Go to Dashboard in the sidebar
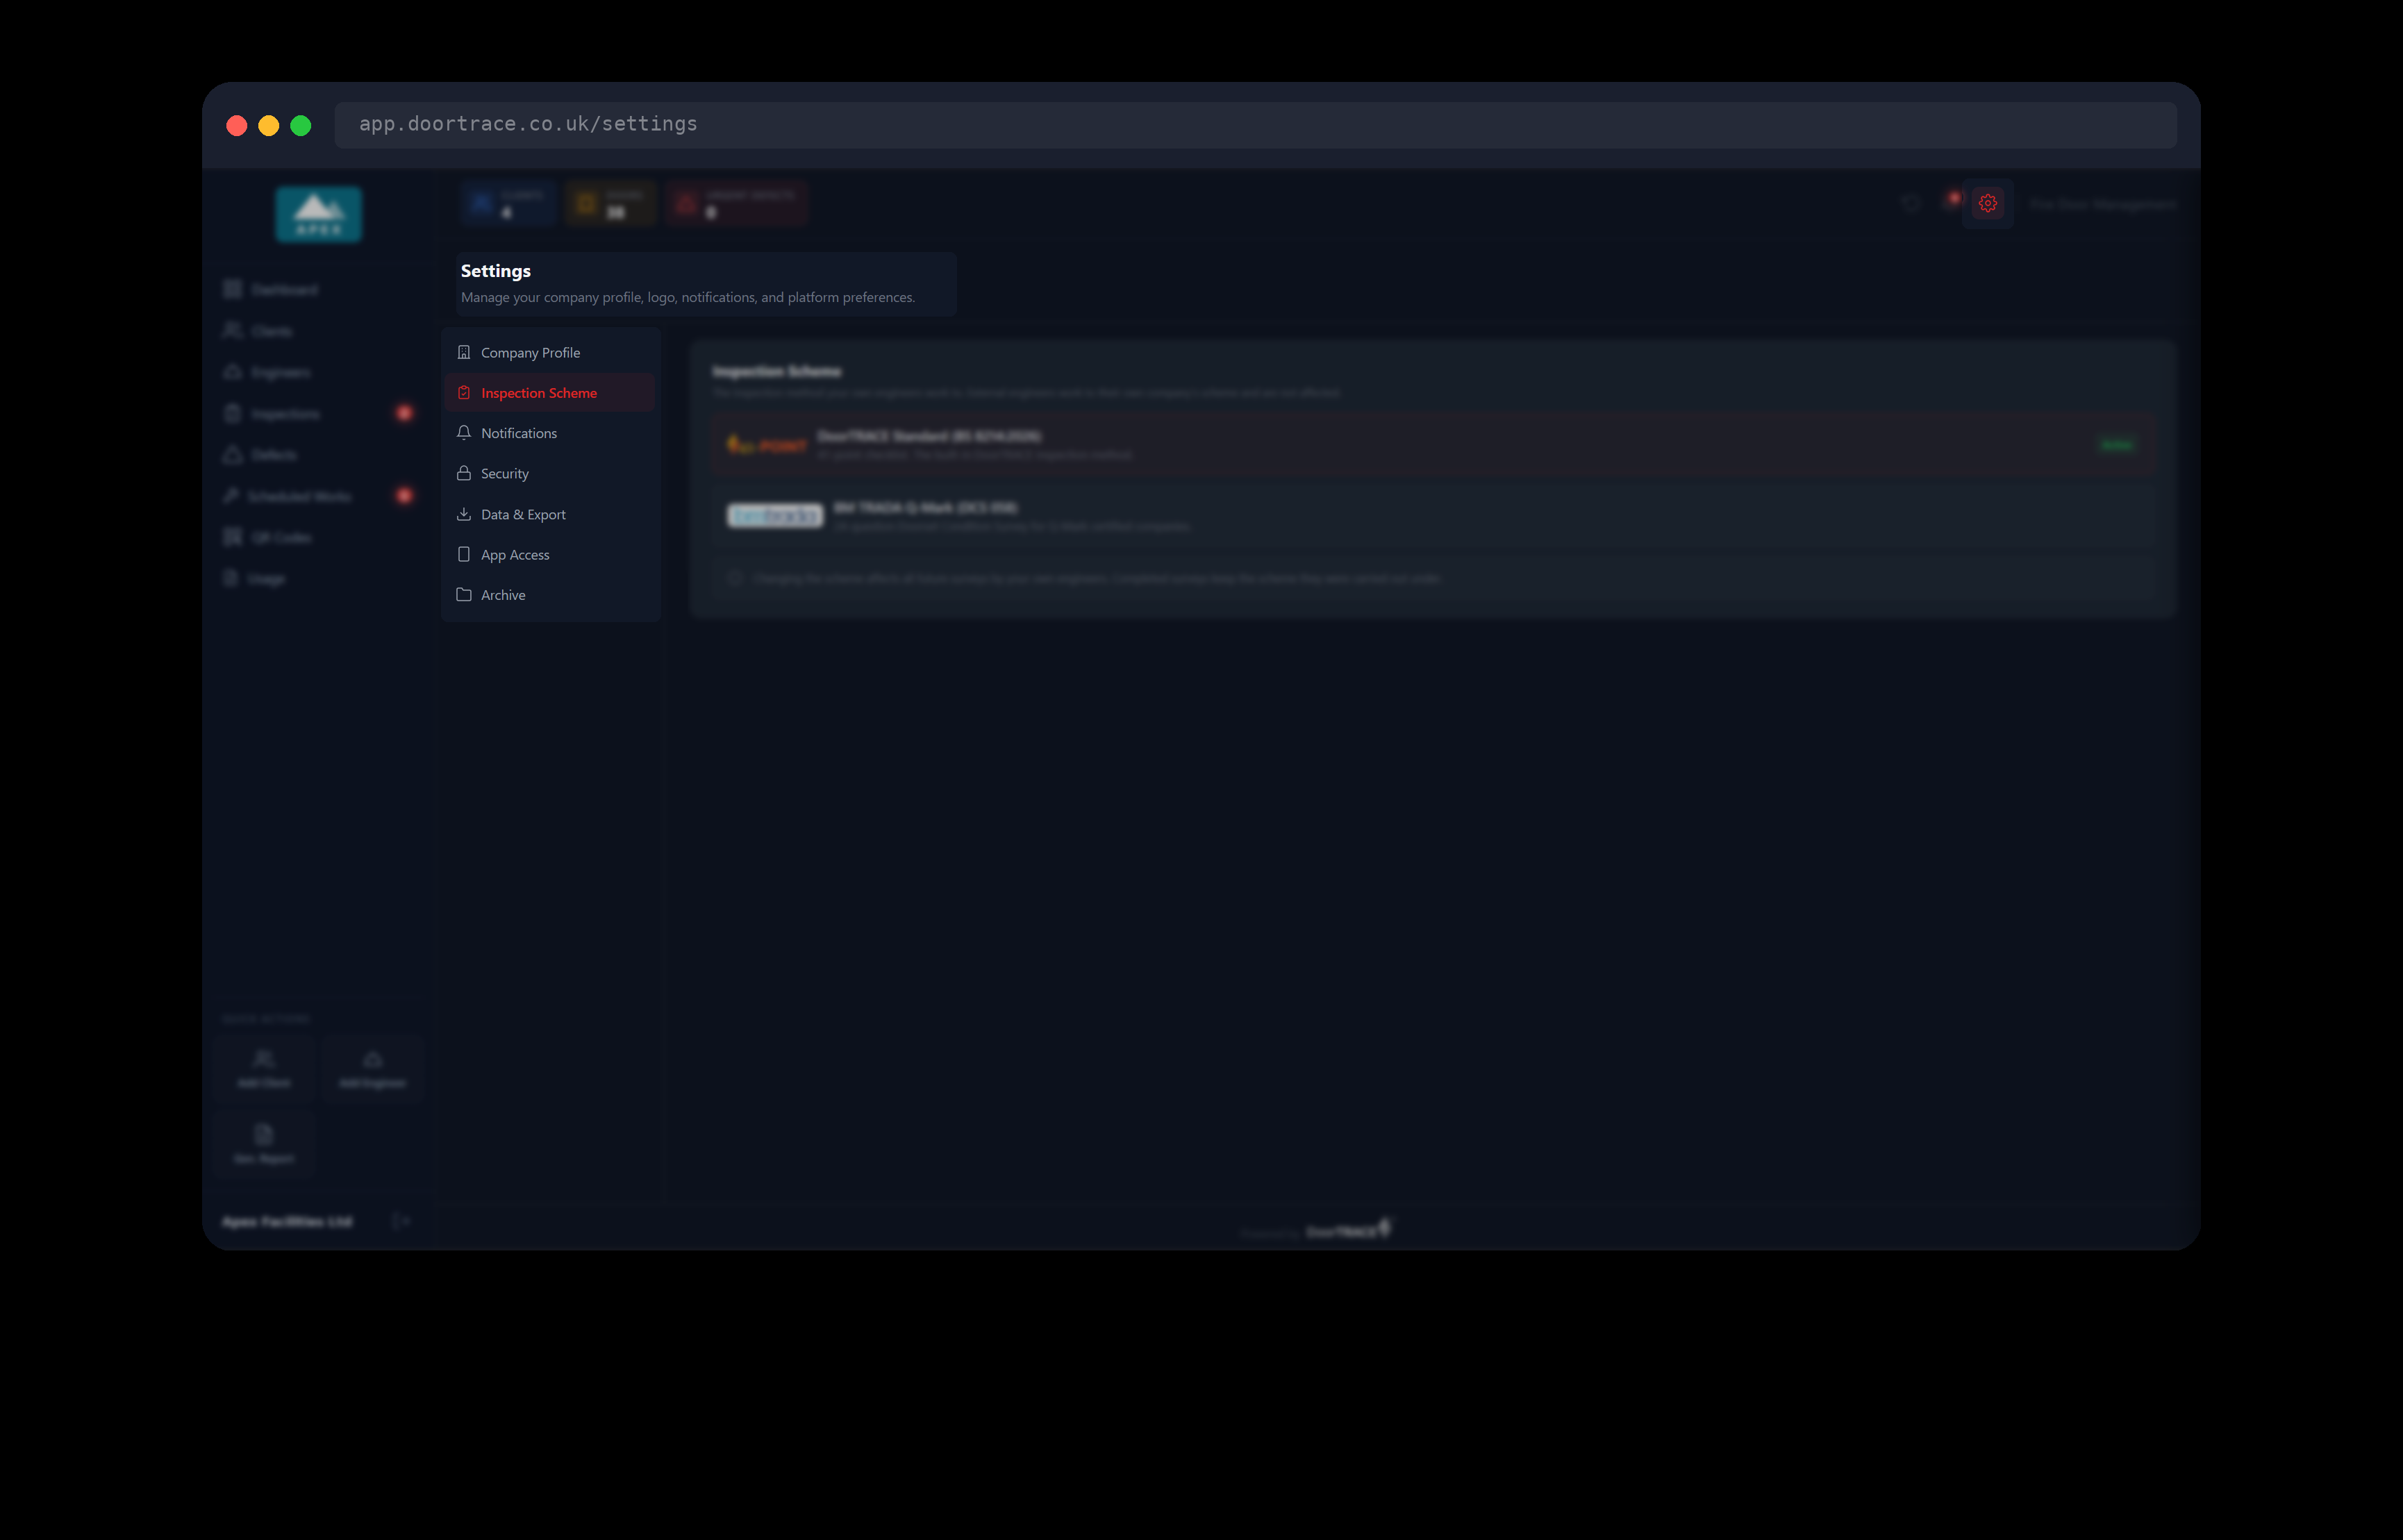Screen dimensions: 2403x1540 coord(318,290)
